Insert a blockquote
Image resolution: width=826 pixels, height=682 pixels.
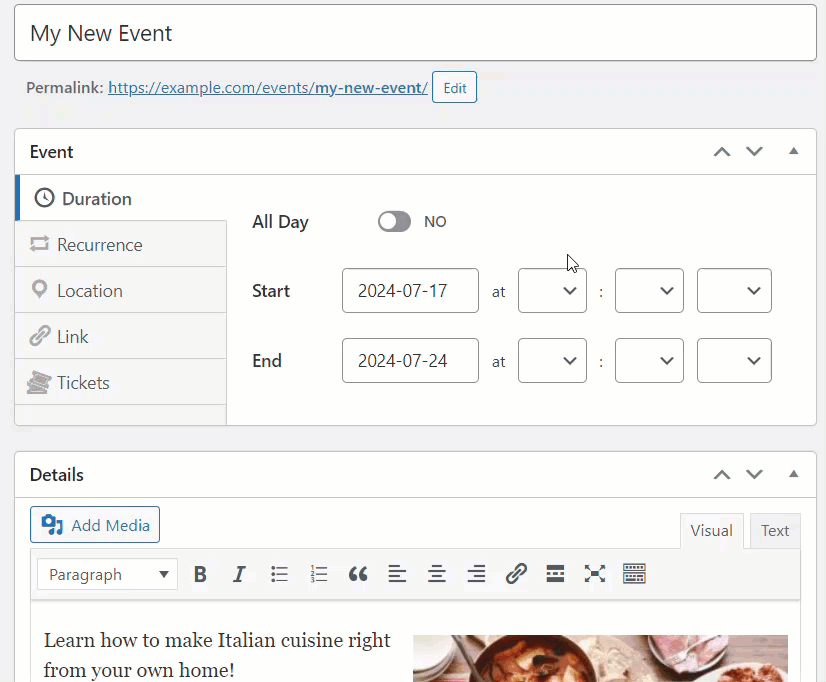click(357, 574)
